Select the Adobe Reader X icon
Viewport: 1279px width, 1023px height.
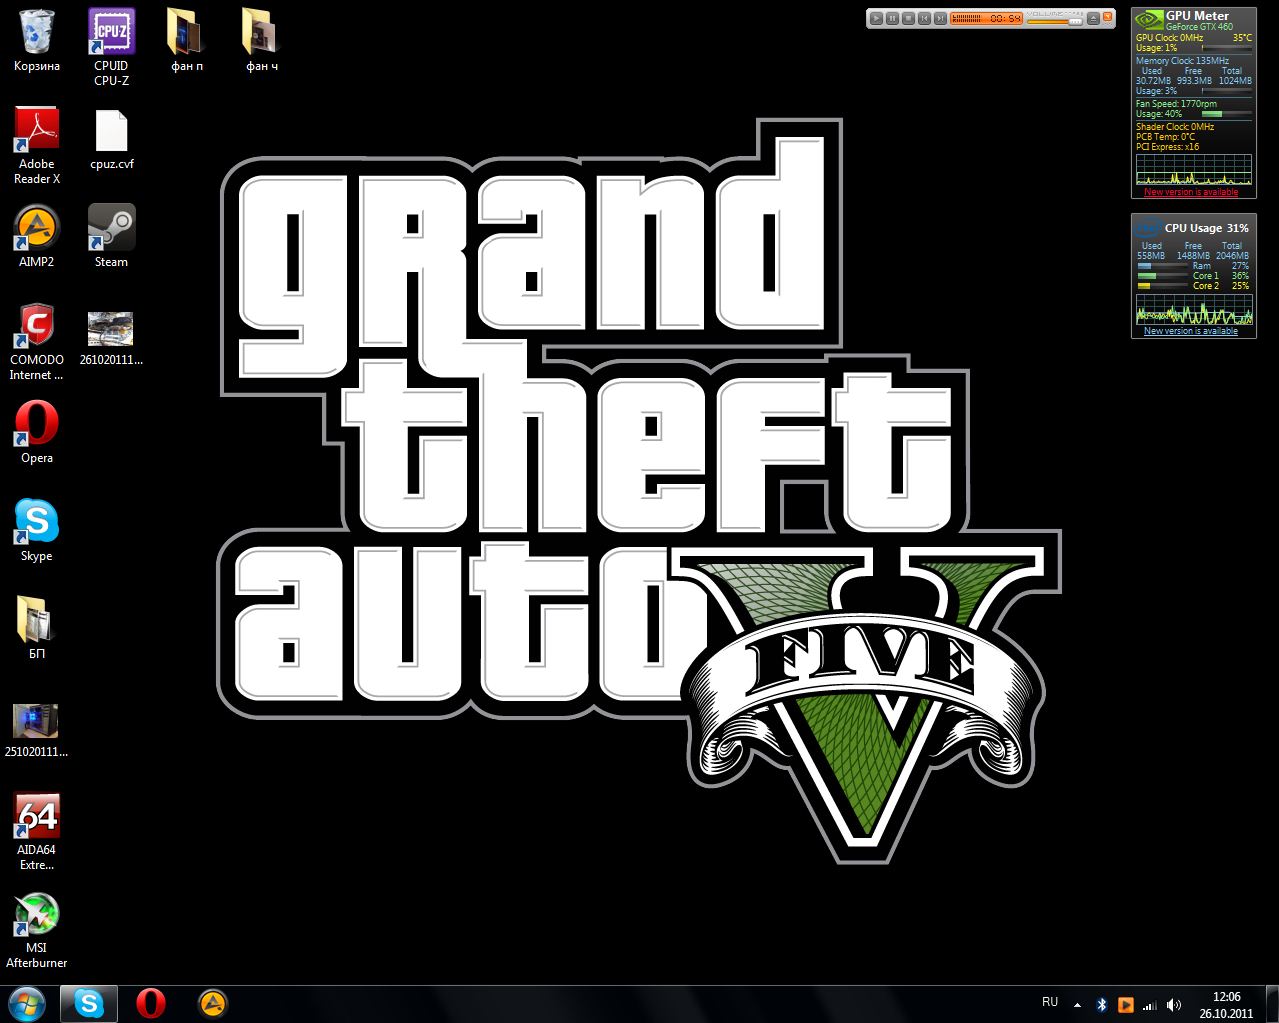point(37,130)
